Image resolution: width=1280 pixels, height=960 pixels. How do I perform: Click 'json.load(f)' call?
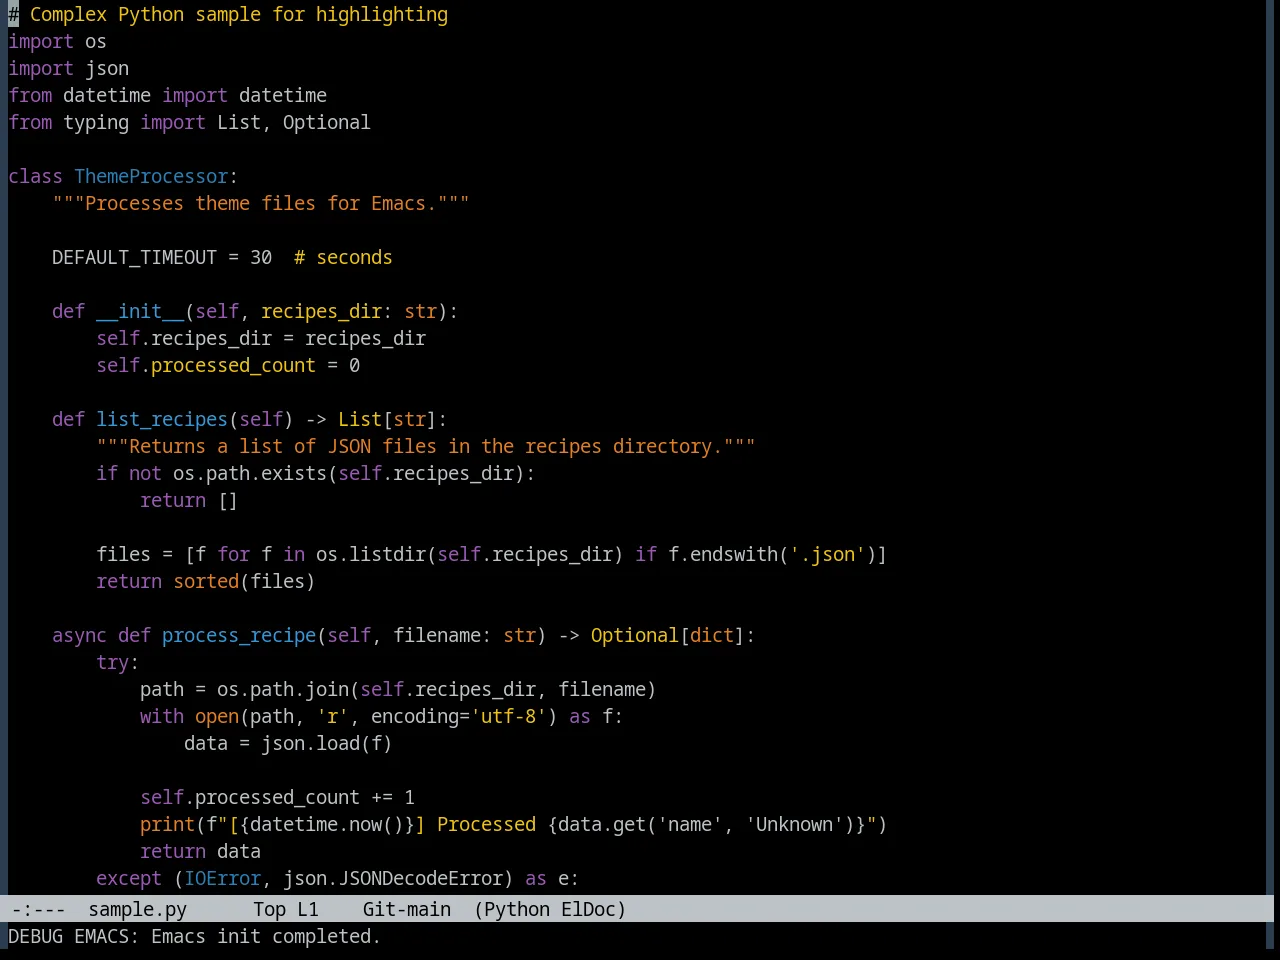click(327, 743)
